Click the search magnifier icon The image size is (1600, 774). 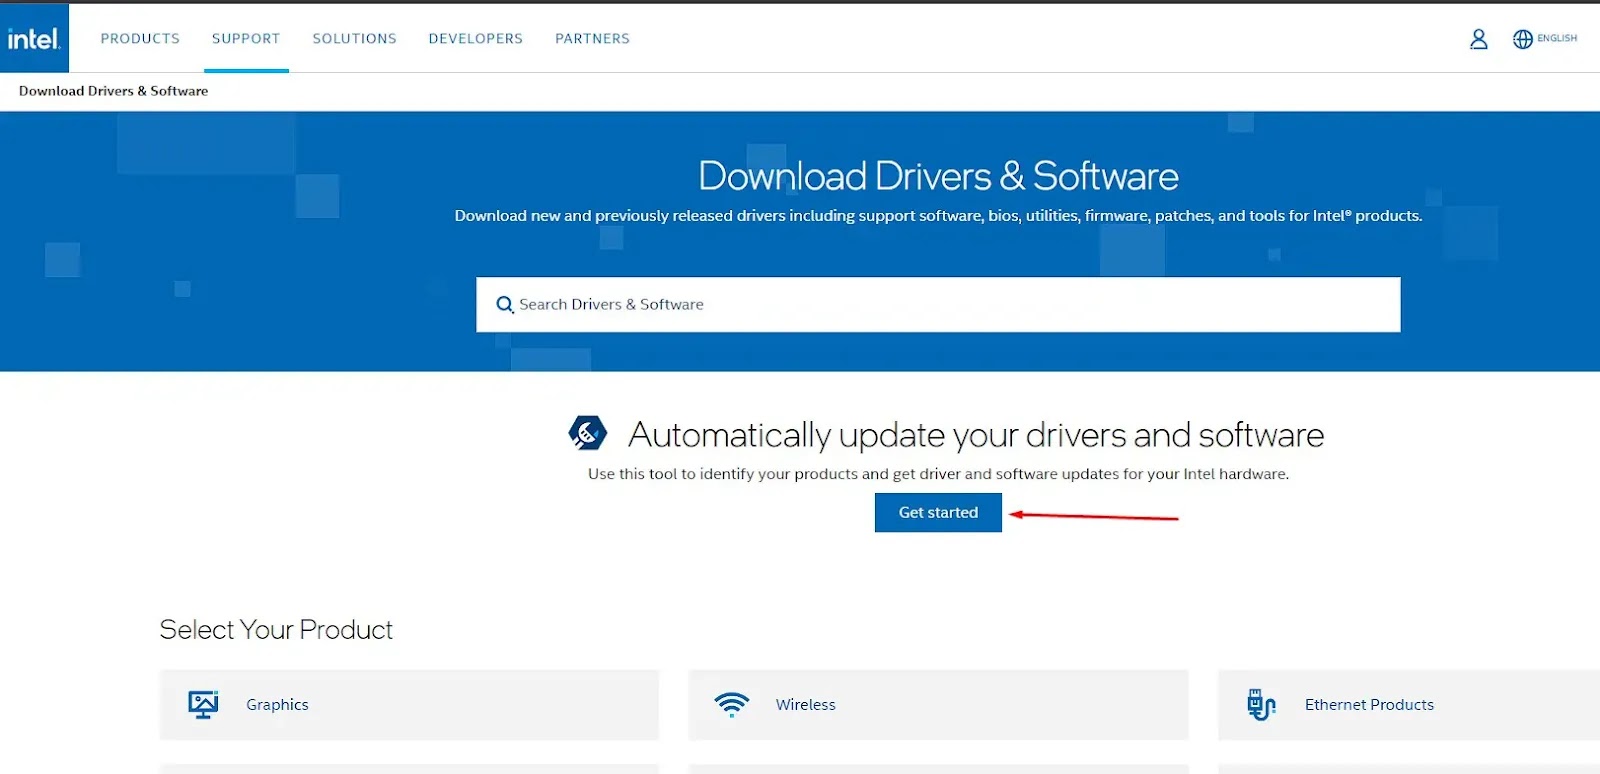click(505, 305)
